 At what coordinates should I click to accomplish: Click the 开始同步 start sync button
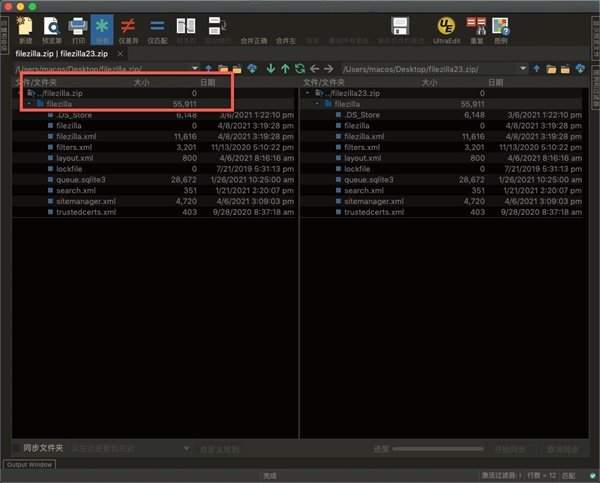click(x=509, y=449)
